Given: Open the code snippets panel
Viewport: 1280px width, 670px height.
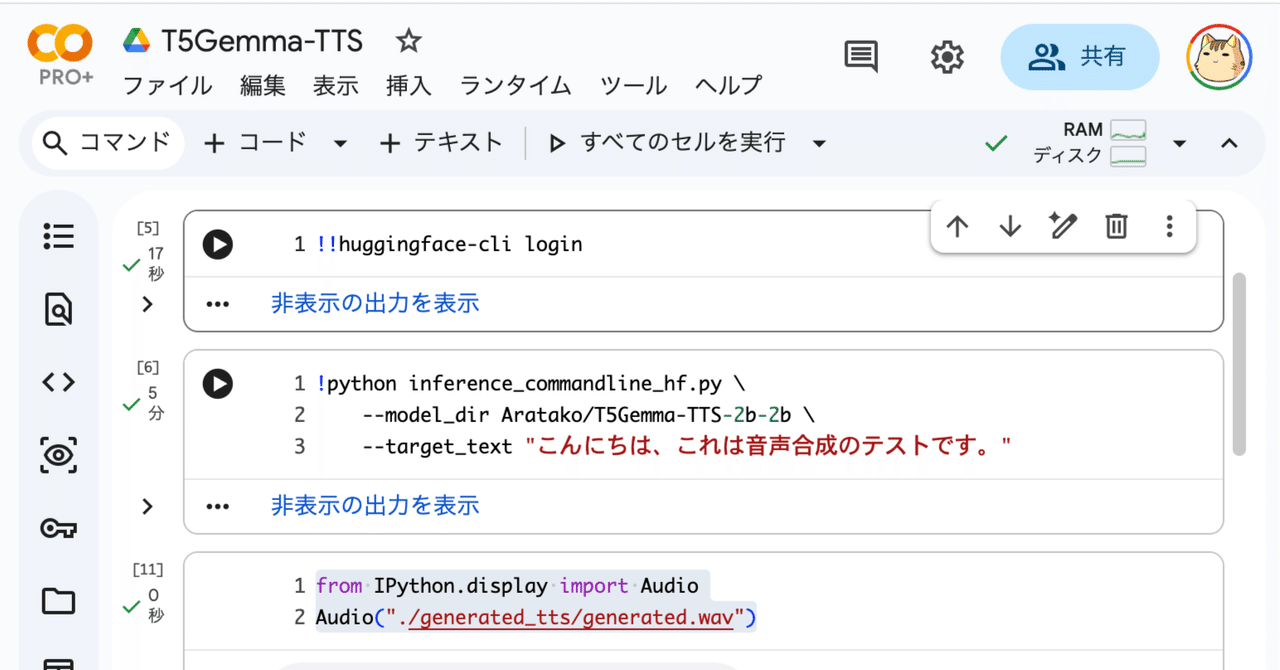Looking at the screenshot, I should 58,381.
